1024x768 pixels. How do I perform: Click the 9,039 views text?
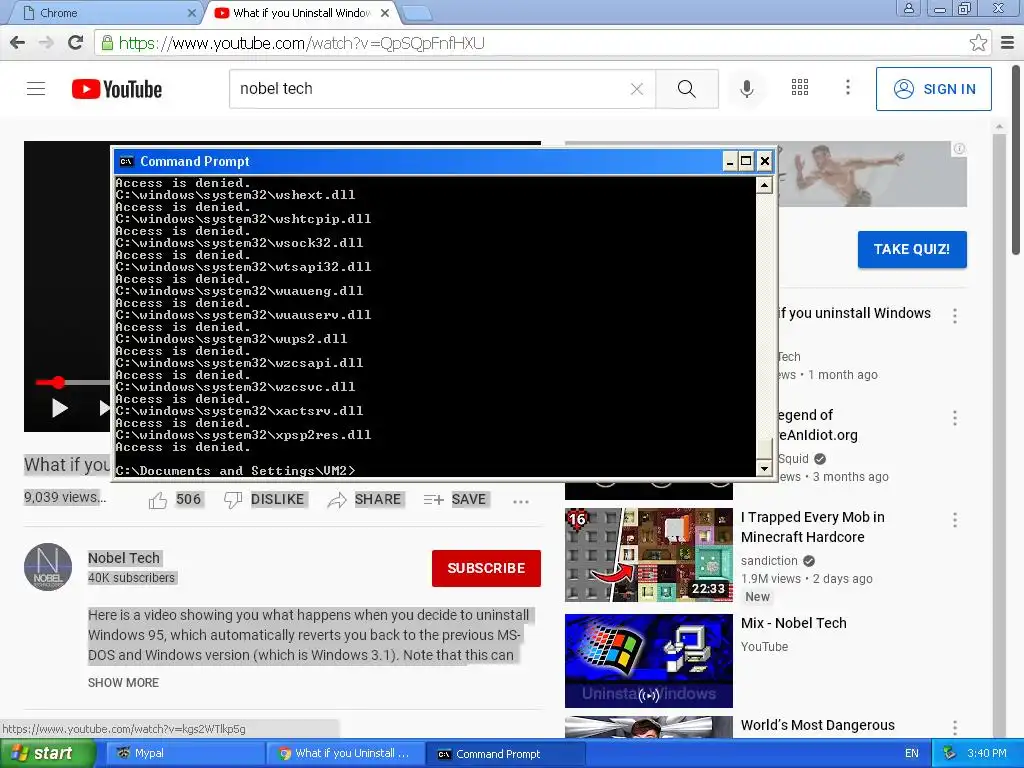click(65, 497)
